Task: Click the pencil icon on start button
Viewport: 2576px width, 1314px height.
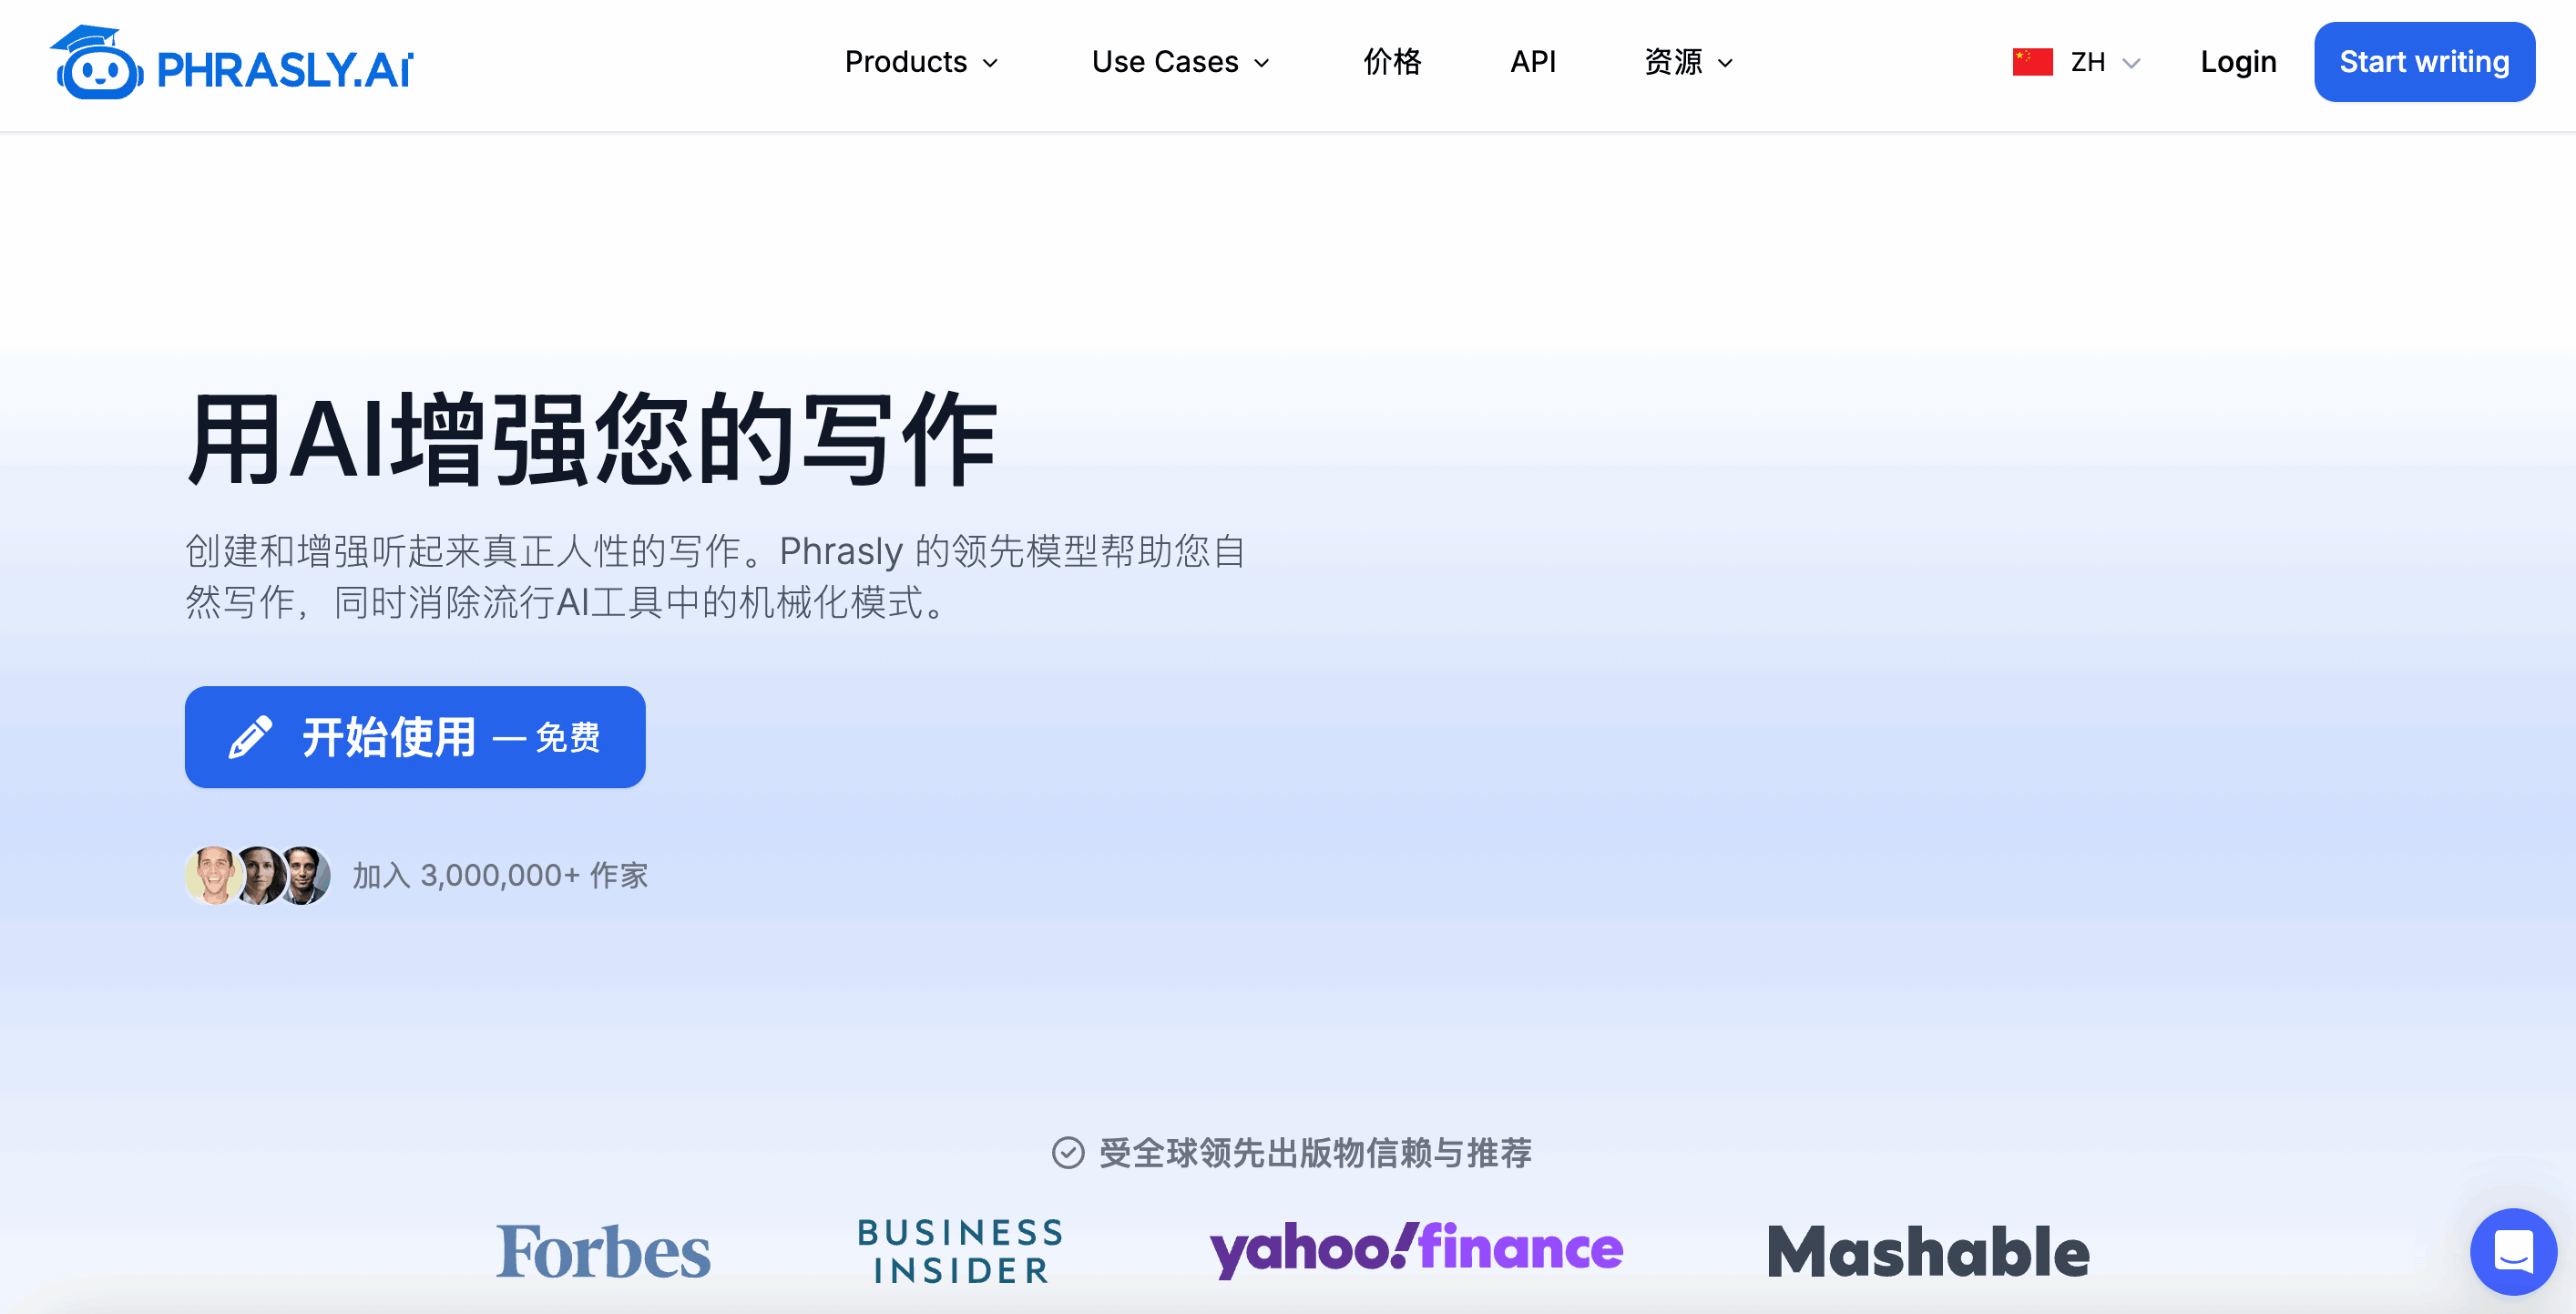Action: [250, 737]
